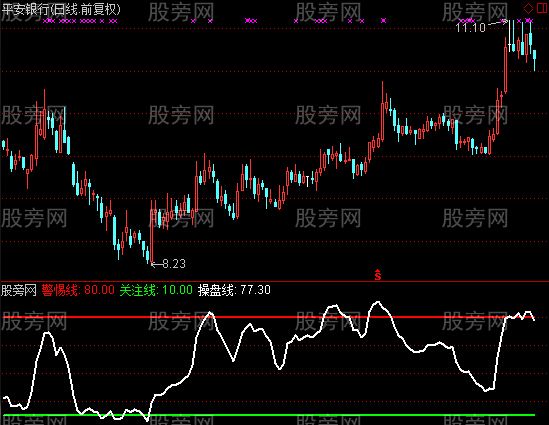The height and width of the screenshot is (425, 549).
Task: Click the red diamond icon at top right
Action: click(528, 8)
